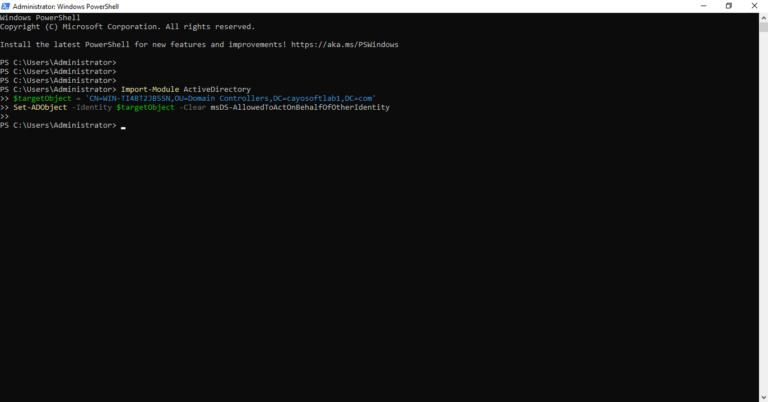The width and height of the screenshot is (768, 402).
Task: Minimize the PowerShell window
Action: click(703, 6)
